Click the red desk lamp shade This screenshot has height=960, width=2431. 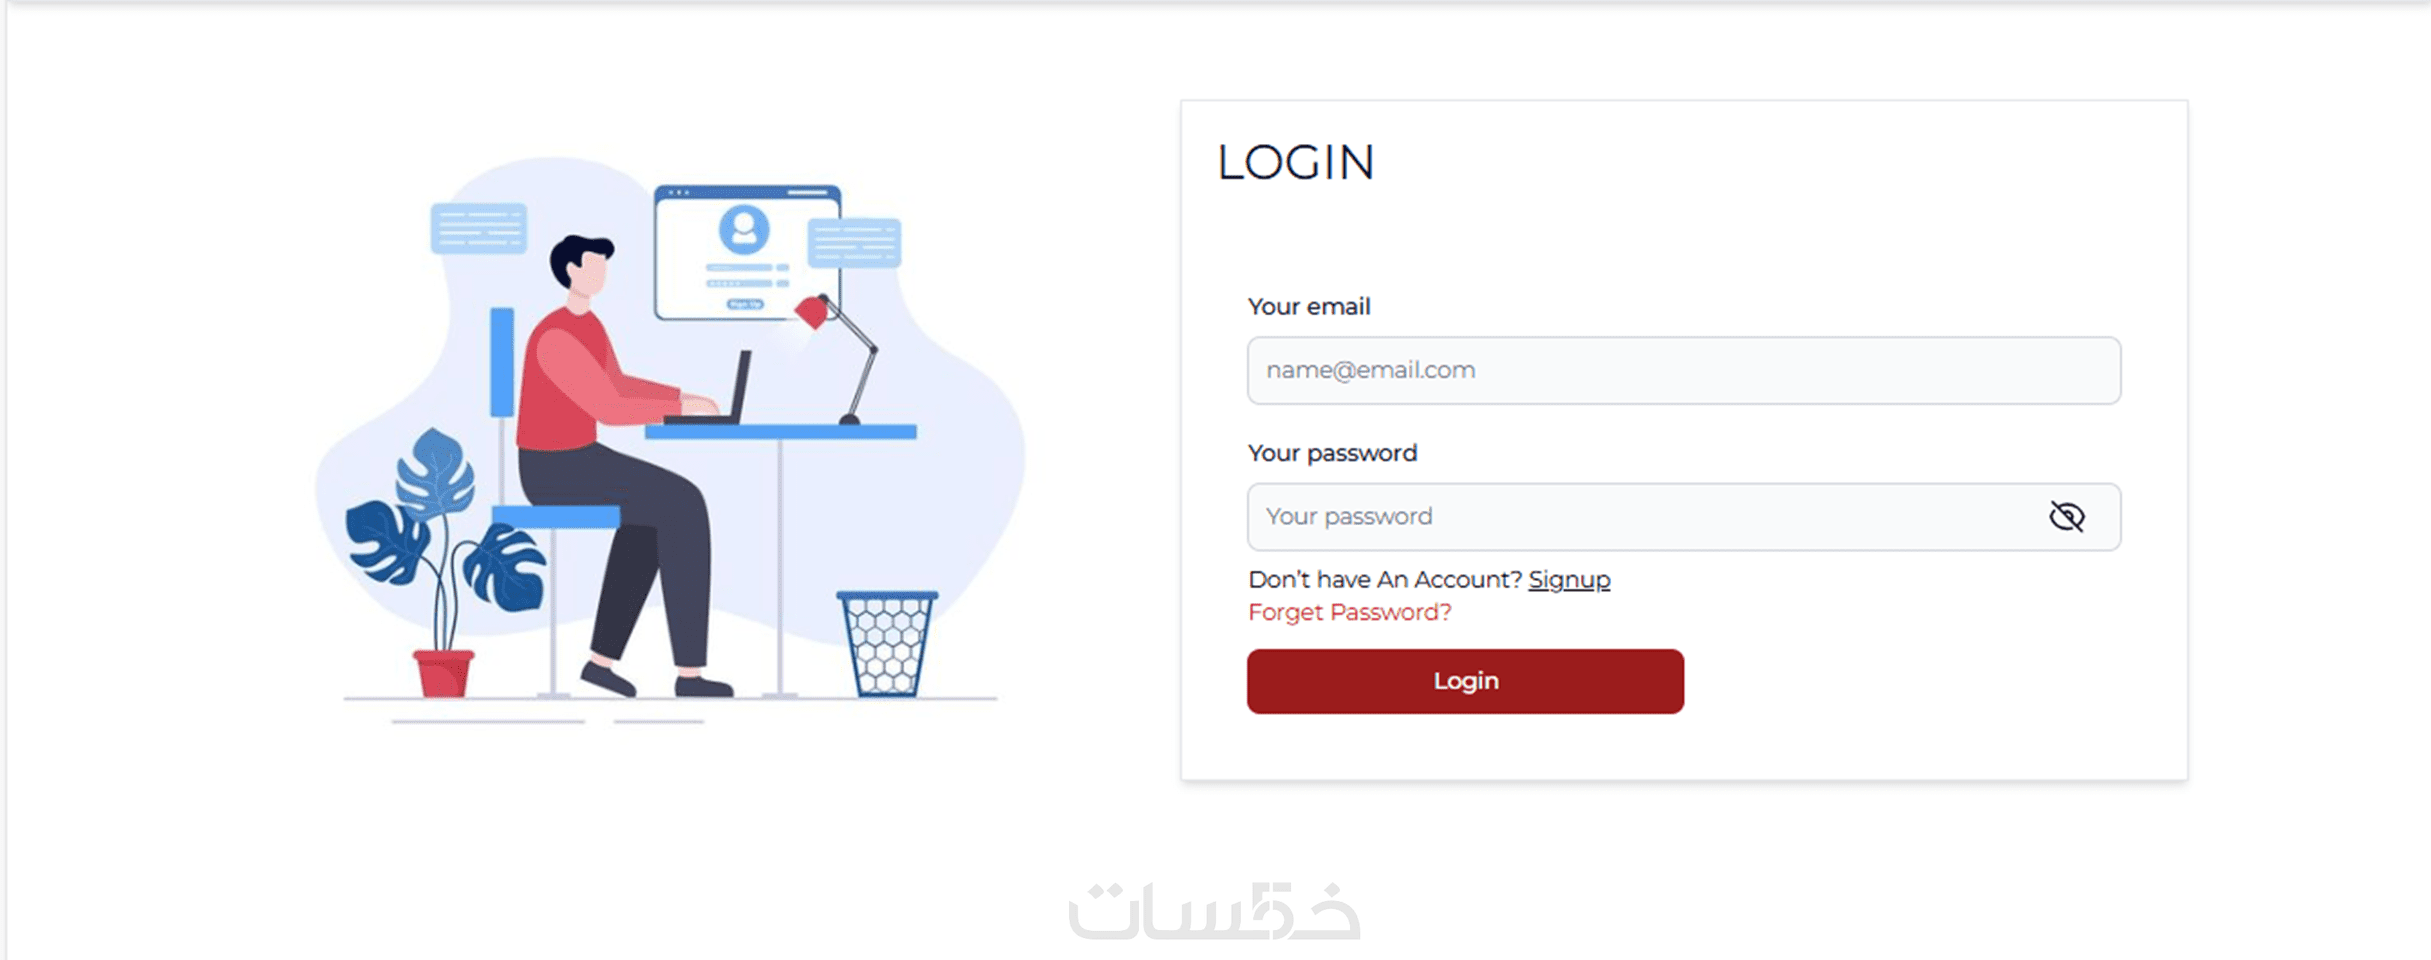(812, 311)
